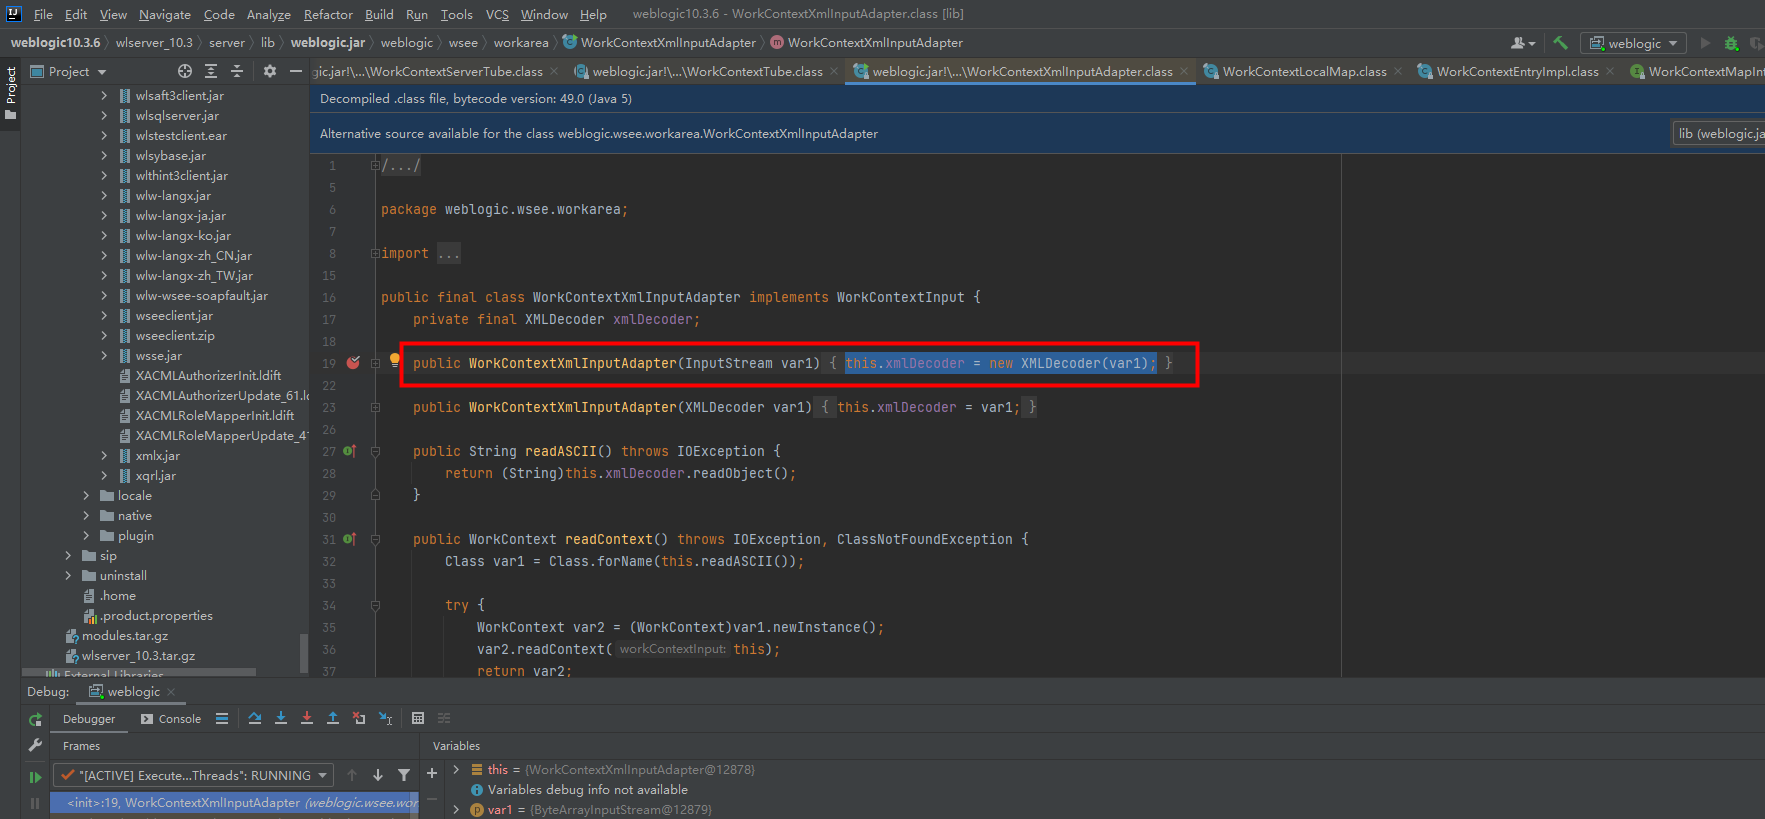Expand the var1 variable node

(x=456, y=809)
